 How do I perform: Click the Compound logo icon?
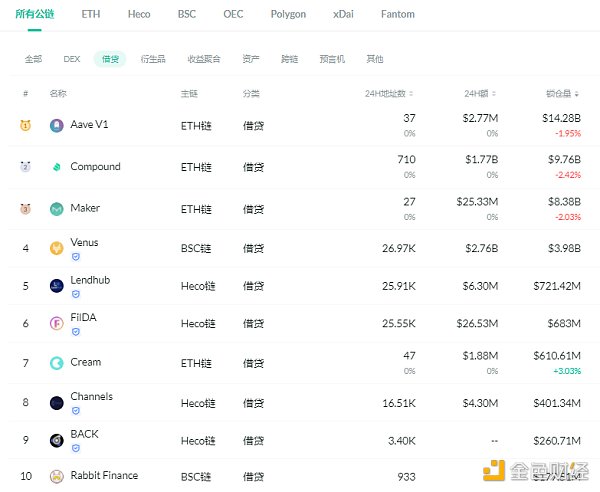tap(56, 167)
